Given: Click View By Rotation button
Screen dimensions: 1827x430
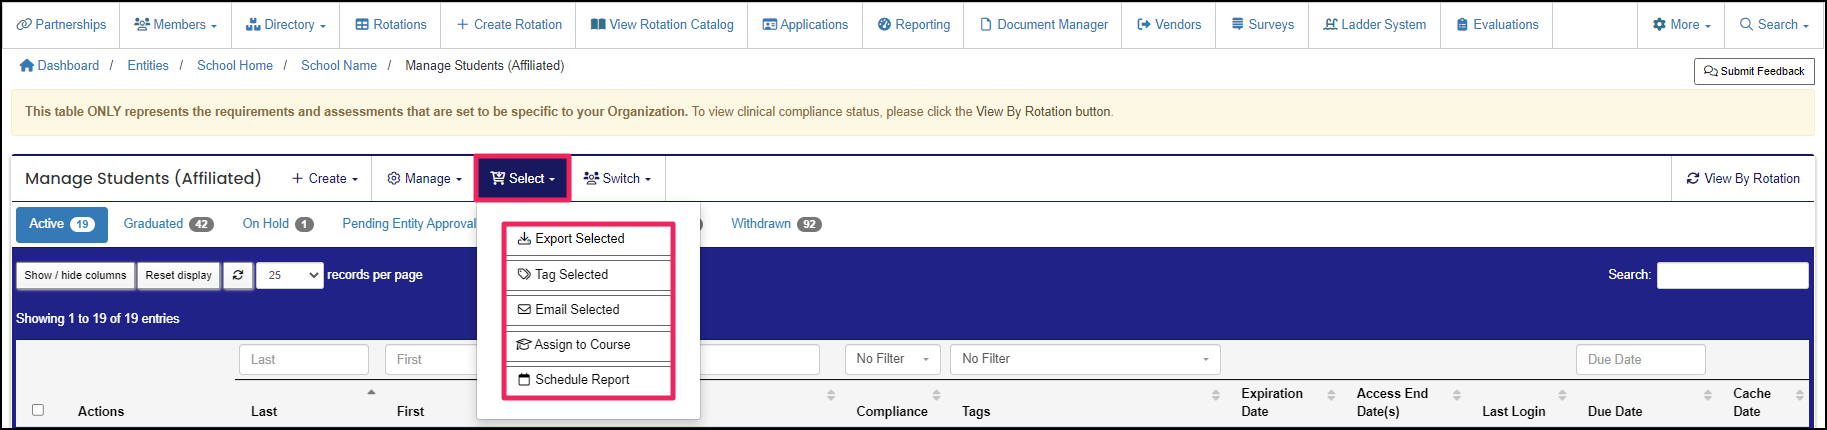Looking at the screenshot, I should [1743, 178].
